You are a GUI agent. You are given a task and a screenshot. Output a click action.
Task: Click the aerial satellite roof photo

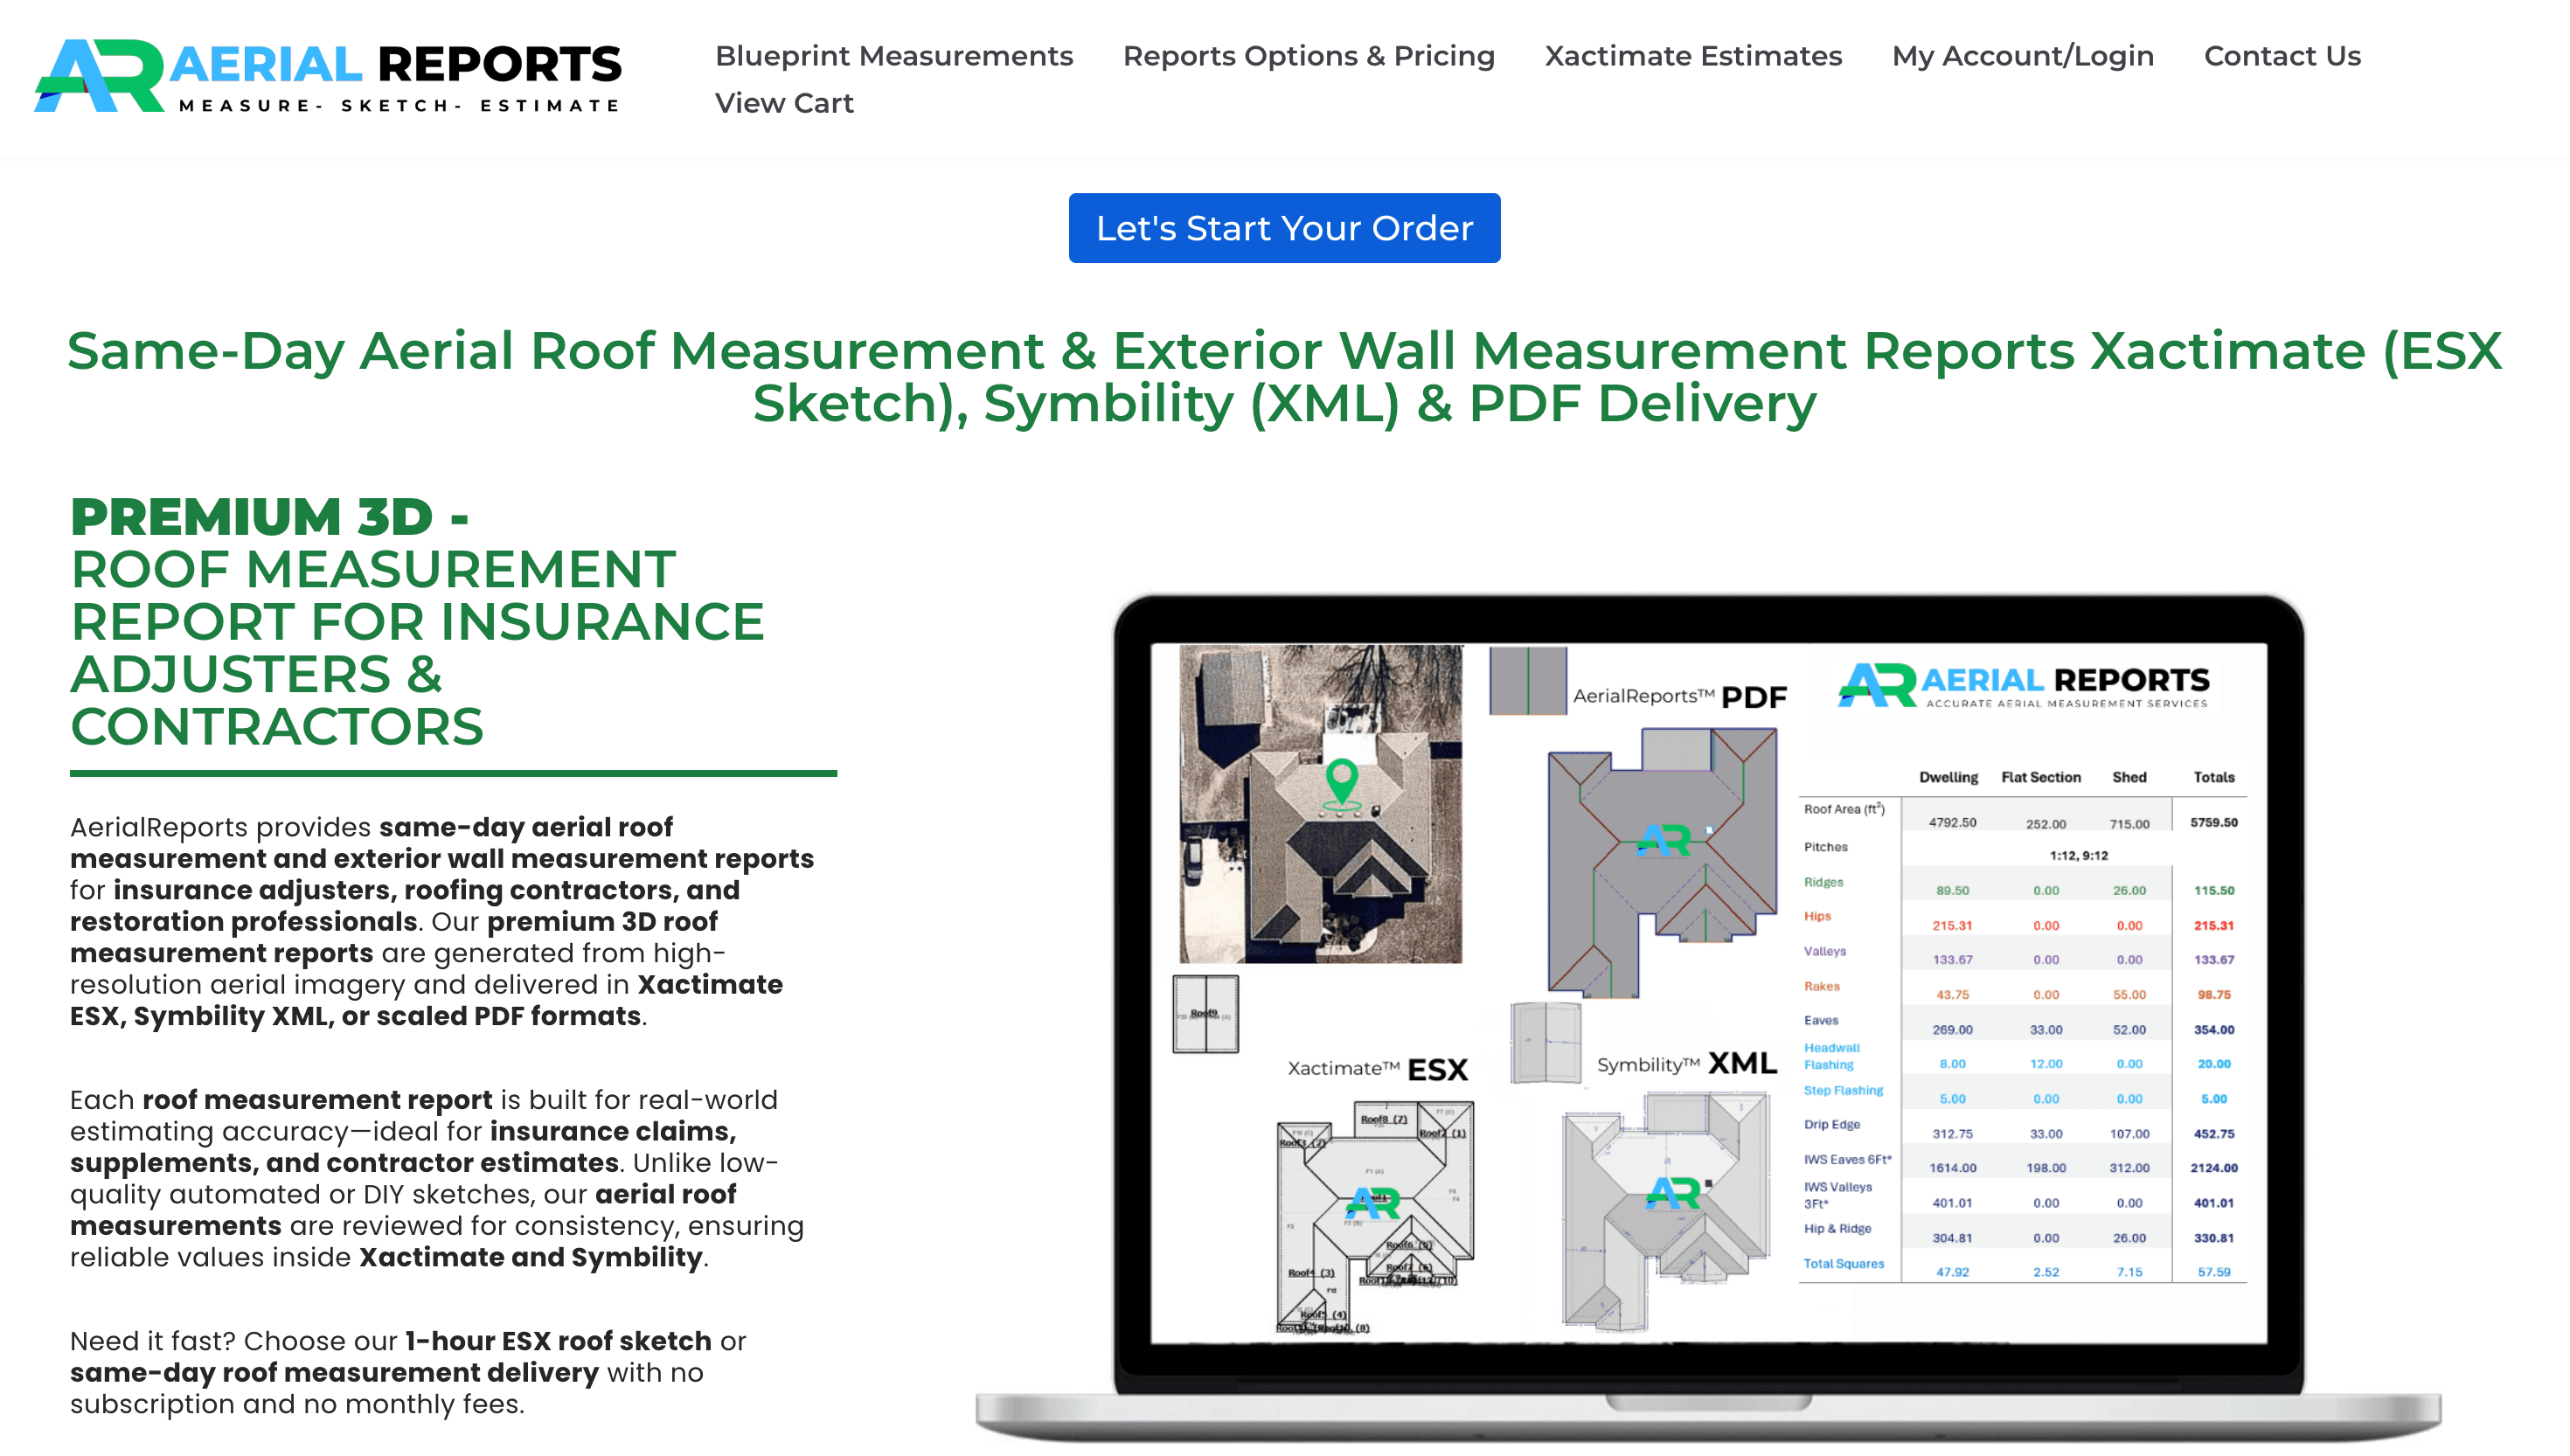tap(1320, 804)
